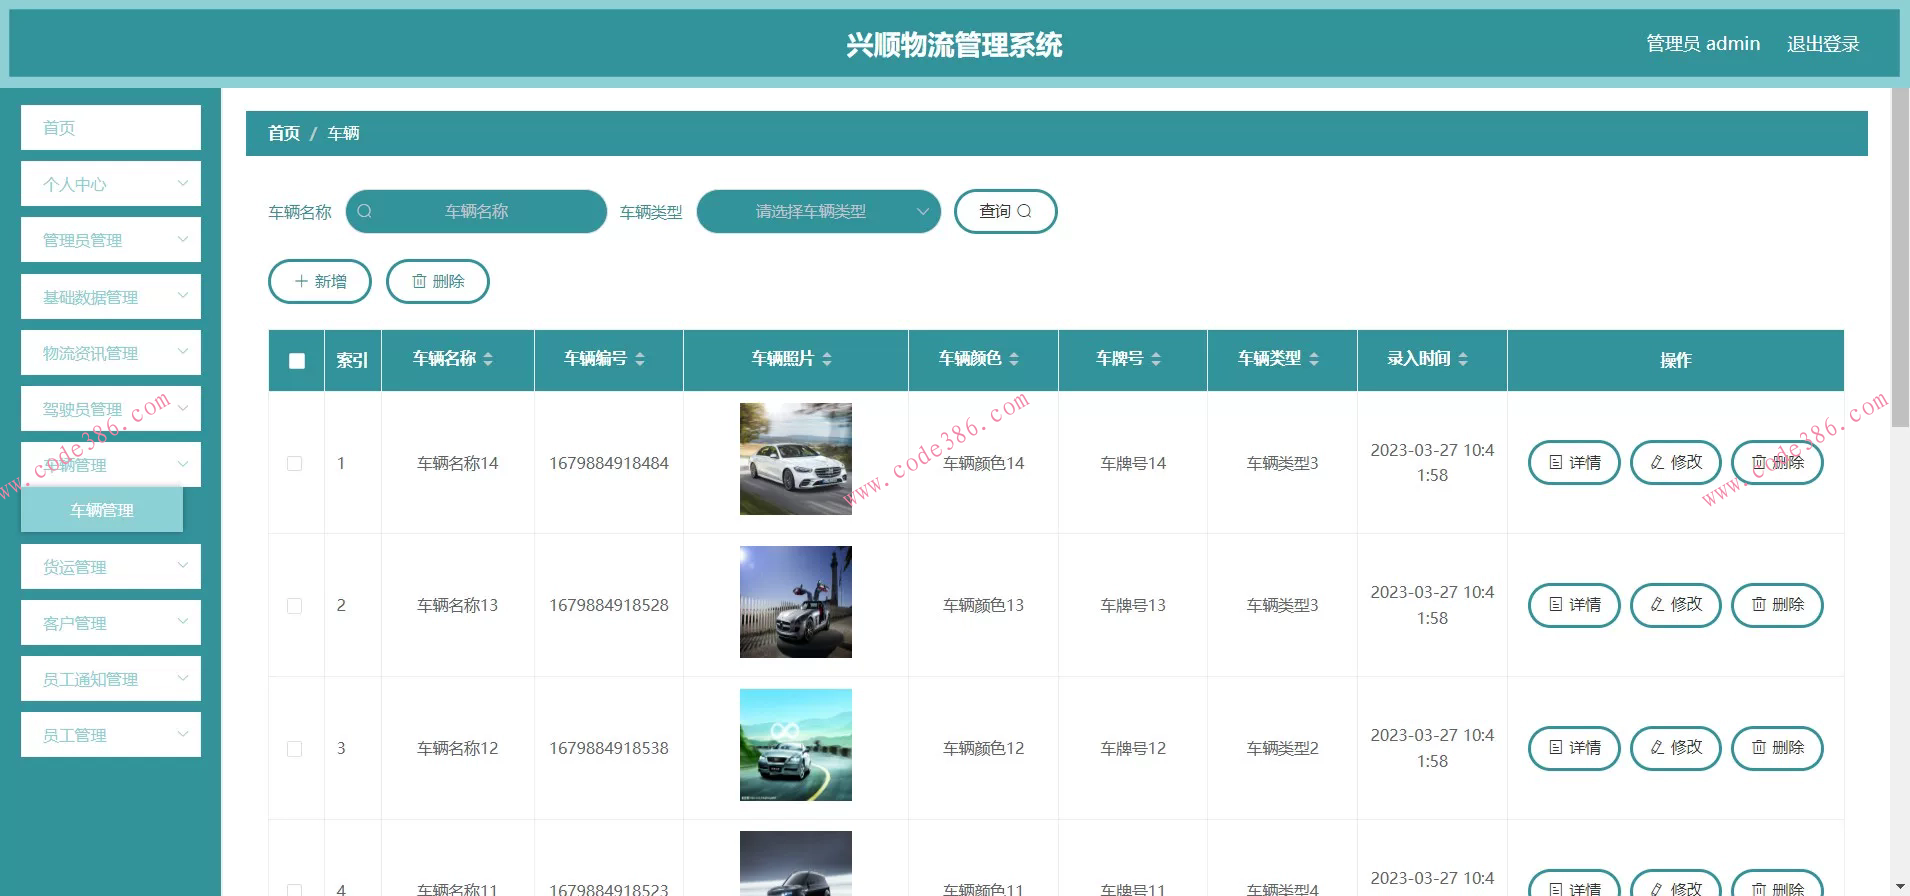Click 修改 for 车辆名称14

1676,462
